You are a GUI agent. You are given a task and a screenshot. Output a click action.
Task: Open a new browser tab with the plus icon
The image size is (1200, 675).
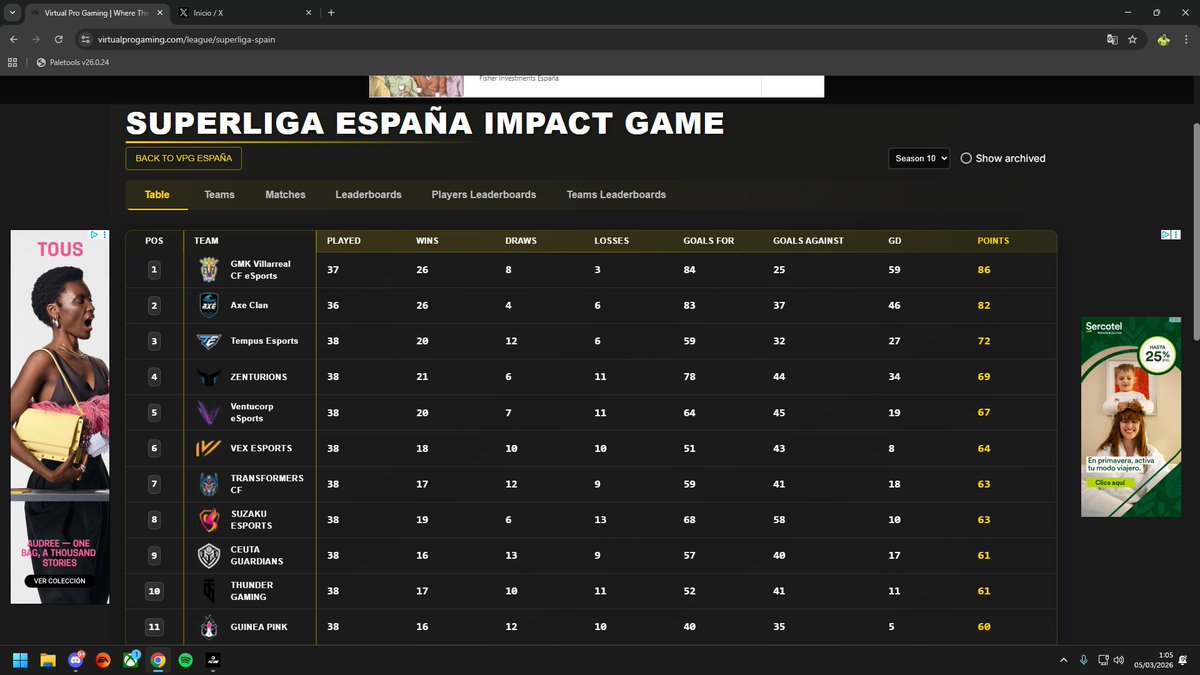pos(331,13)
